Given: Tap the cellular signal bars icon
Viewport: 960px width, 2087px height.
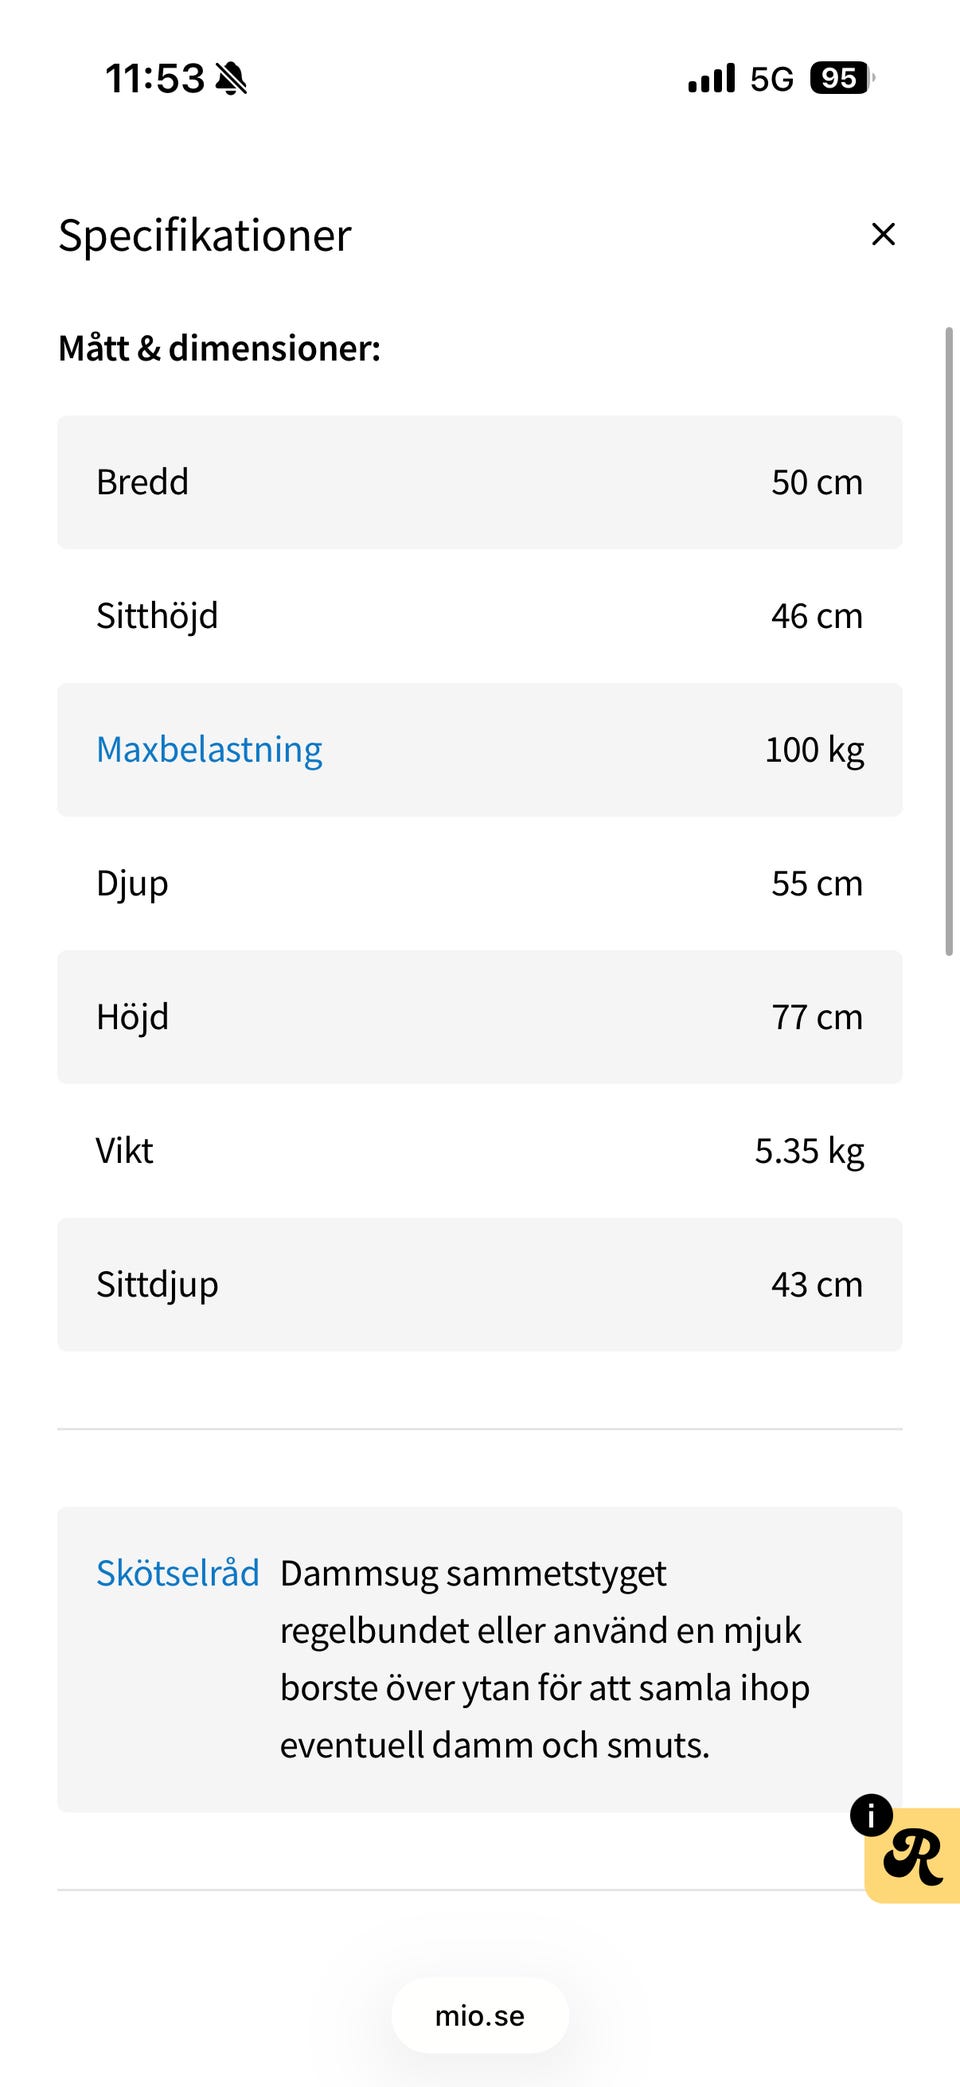Looking at the screenshot, I should pos(711,78).
